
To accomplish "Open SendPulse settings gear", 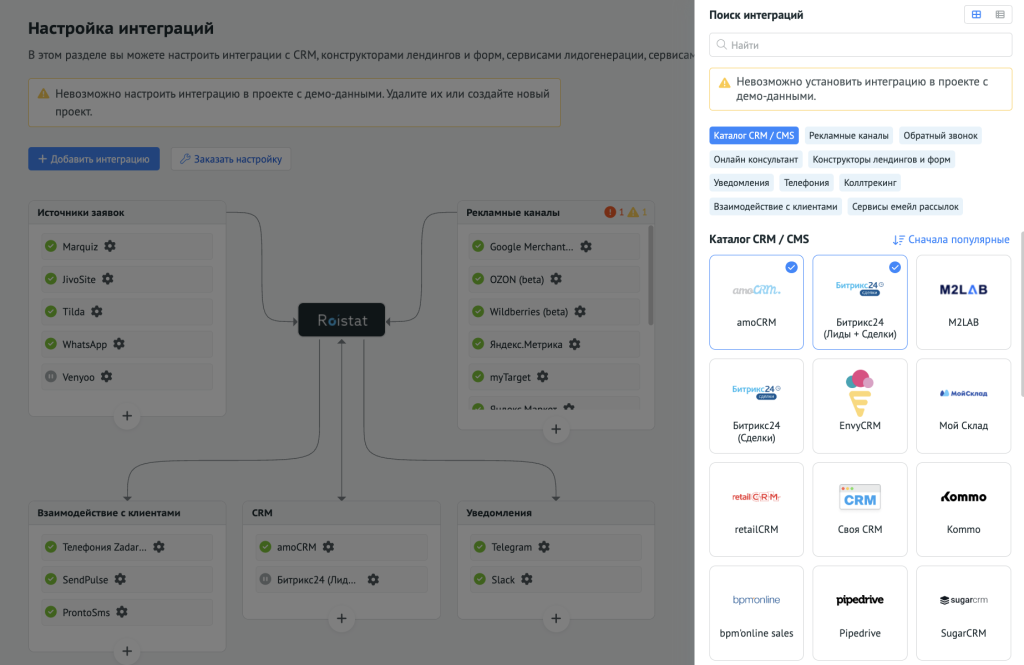I will [x=119, y=579].
